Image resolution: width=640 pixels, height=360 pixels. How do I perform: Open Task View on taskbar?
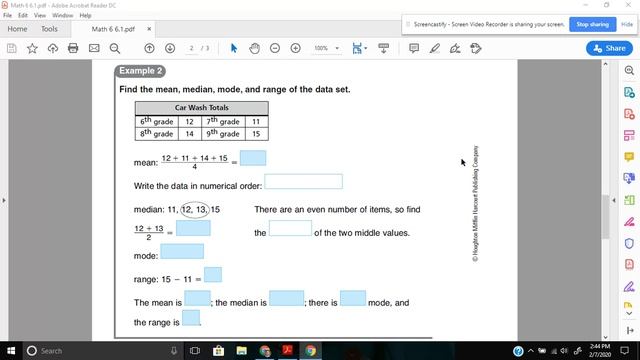[x=195, y=351]
